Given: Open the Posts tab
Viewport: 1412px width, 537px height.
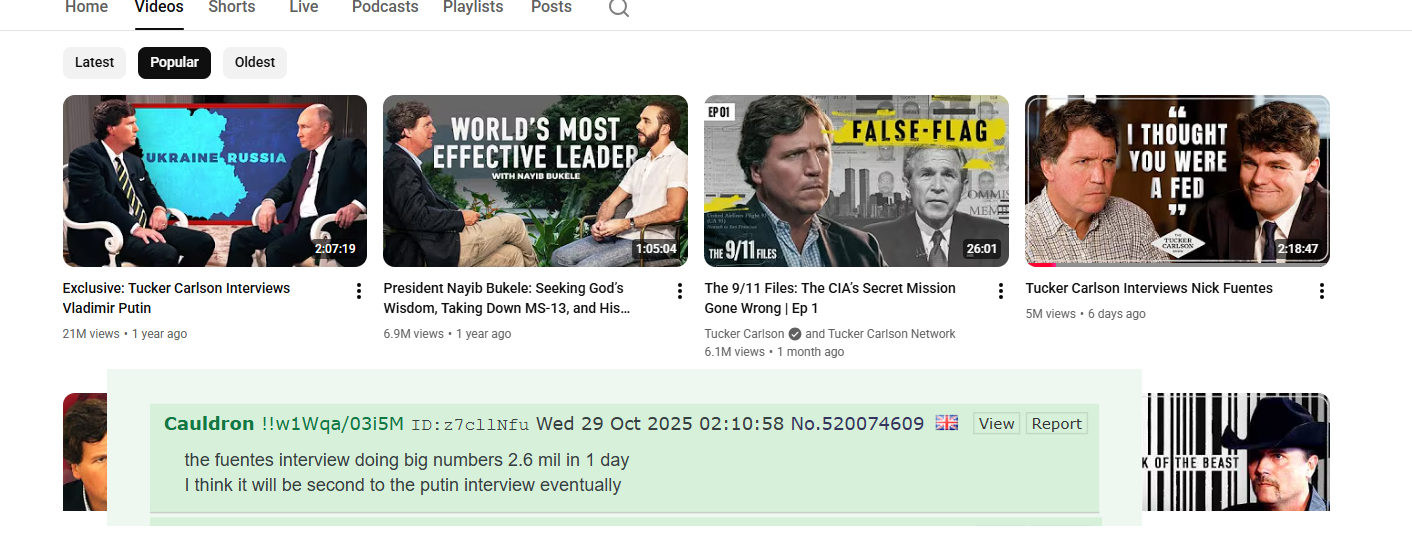Looking at the screenshot, I should click(x=551, y=7).
